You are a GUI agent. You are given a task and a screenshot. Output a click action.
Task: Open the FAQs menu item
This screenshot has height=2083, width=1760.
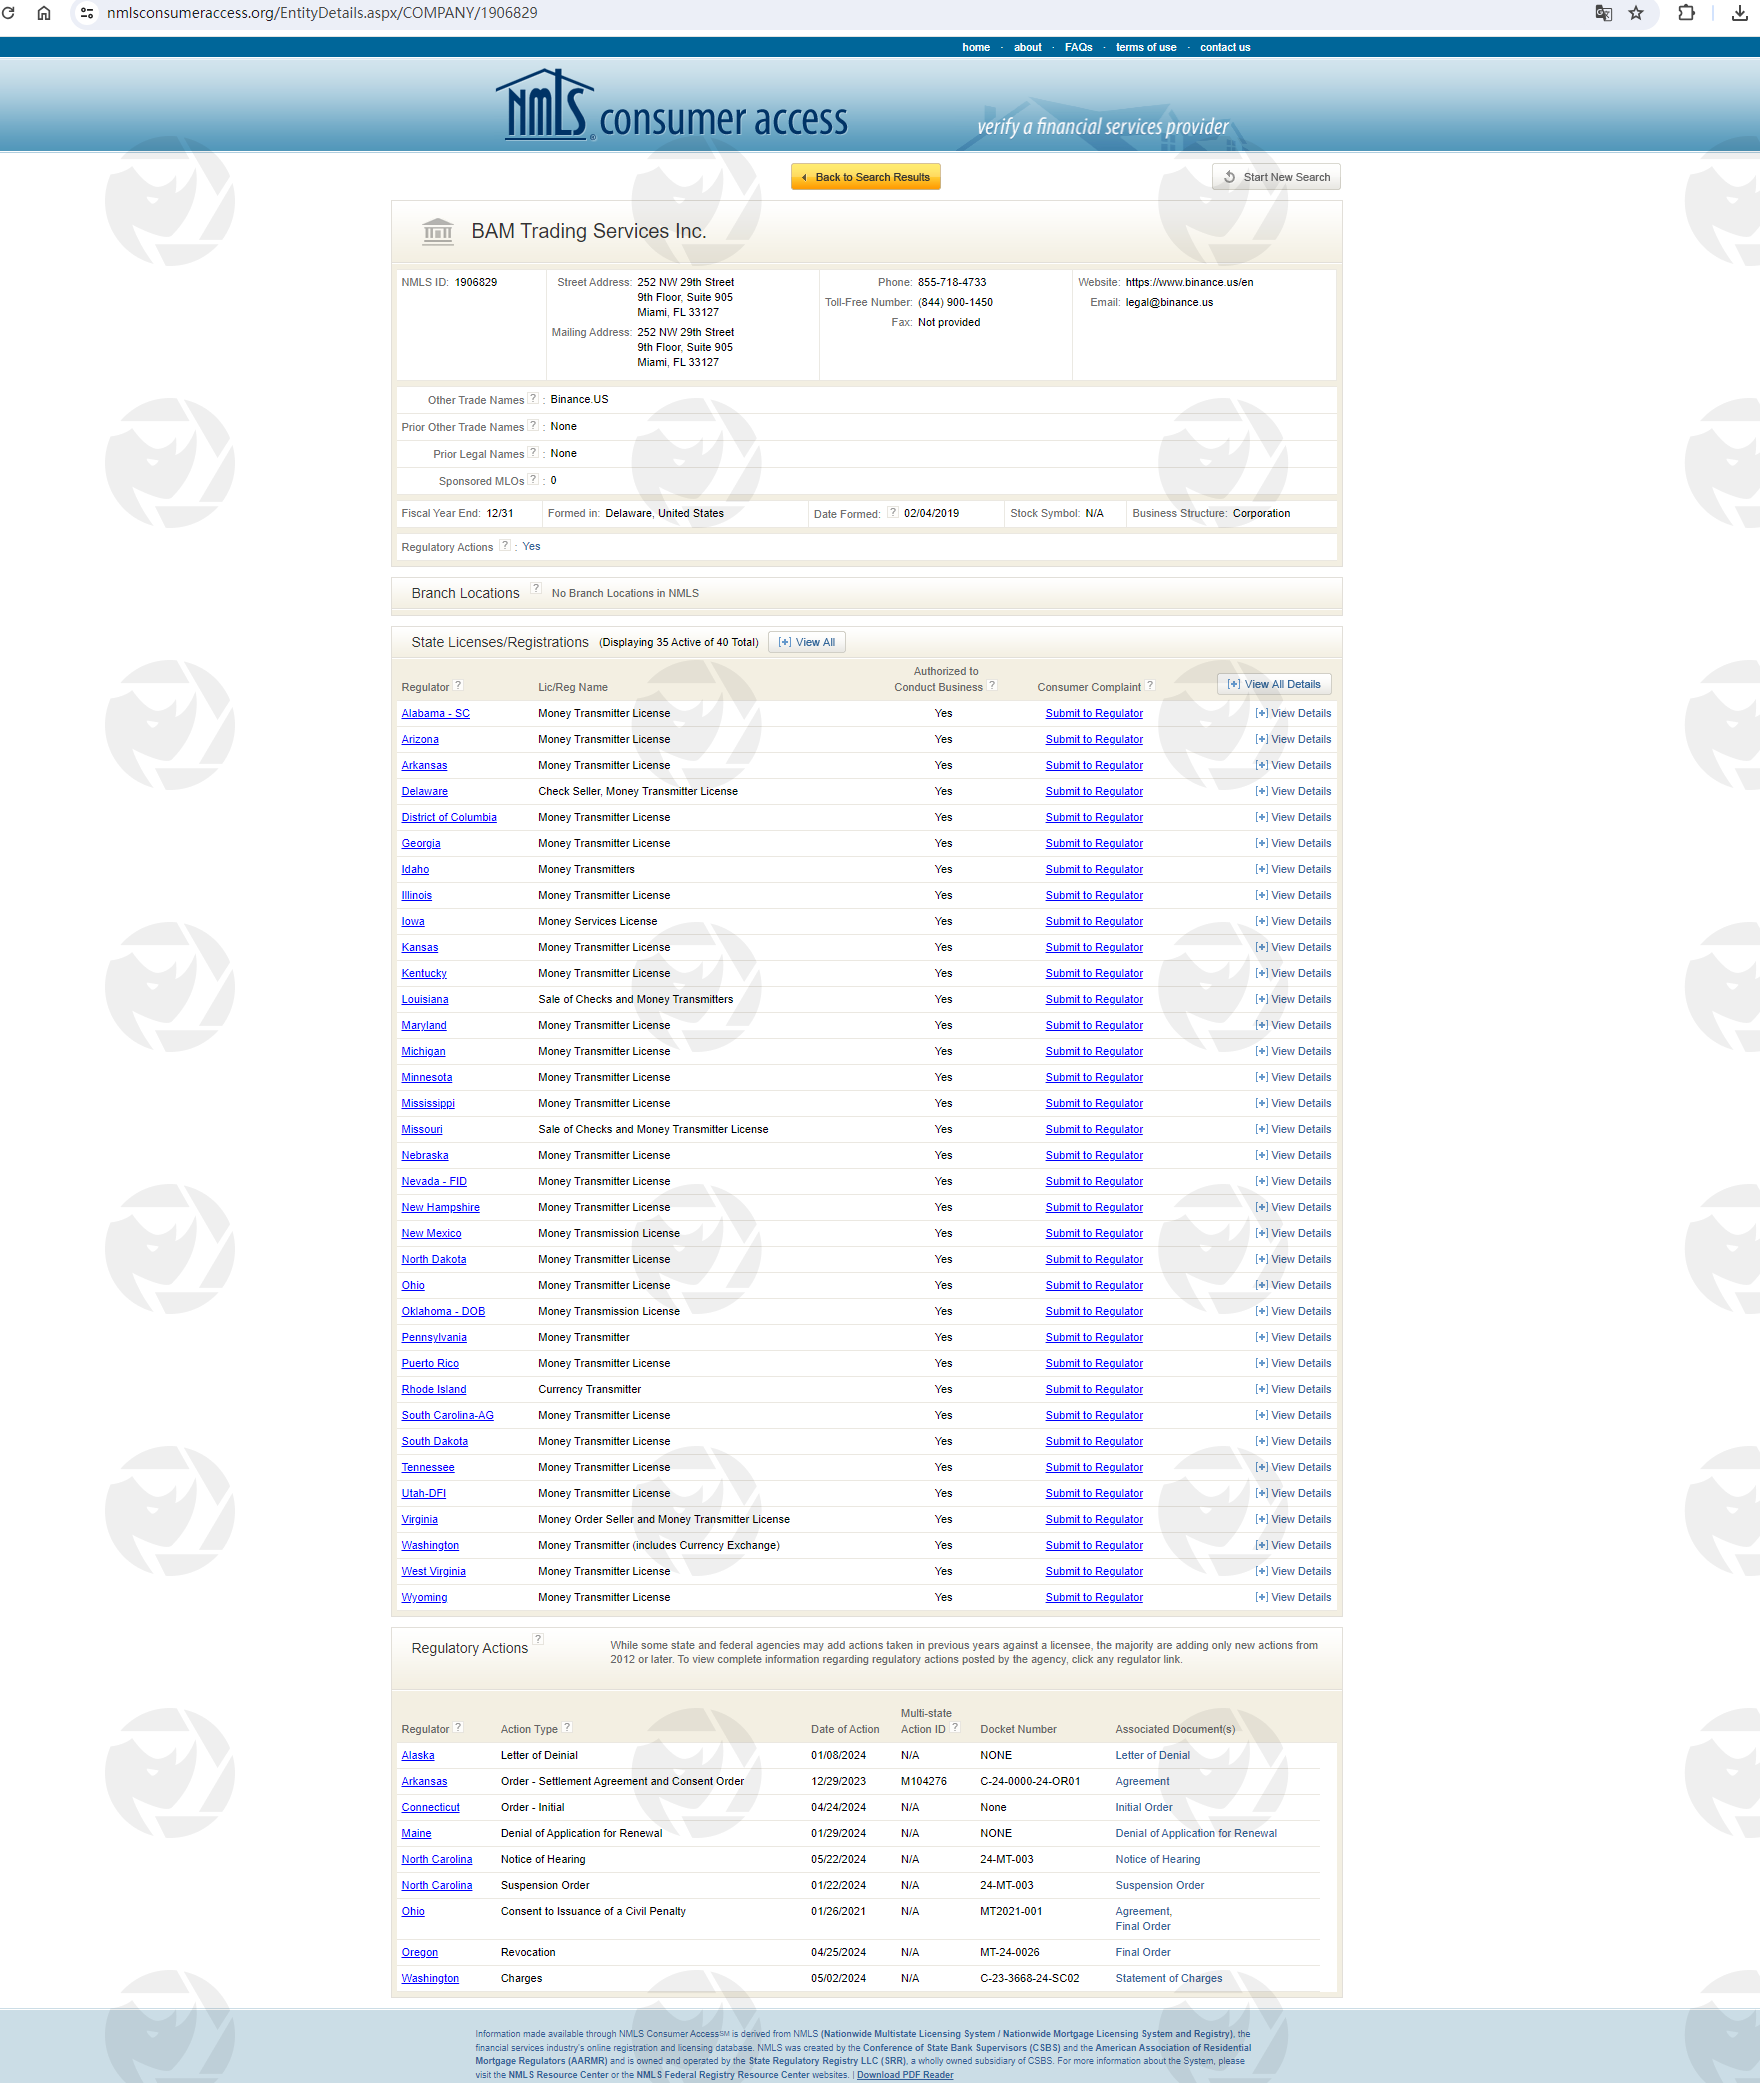[x=1078, y=47]
